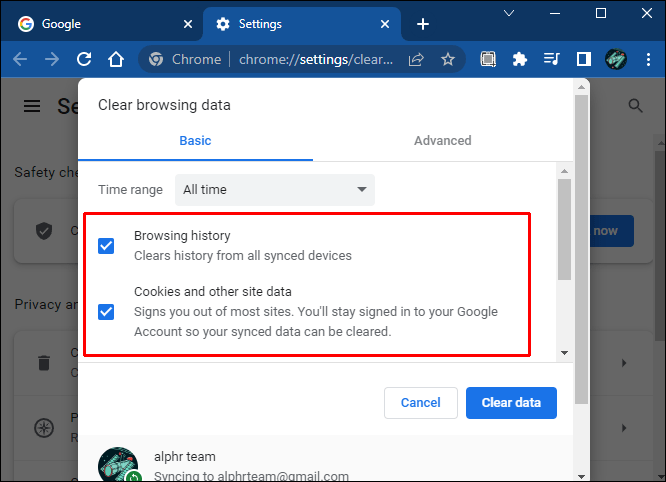The width and height of the screenshot is (666, 482).
Task: Open the Chrome three-dot menu
Action: click(648, 59)
